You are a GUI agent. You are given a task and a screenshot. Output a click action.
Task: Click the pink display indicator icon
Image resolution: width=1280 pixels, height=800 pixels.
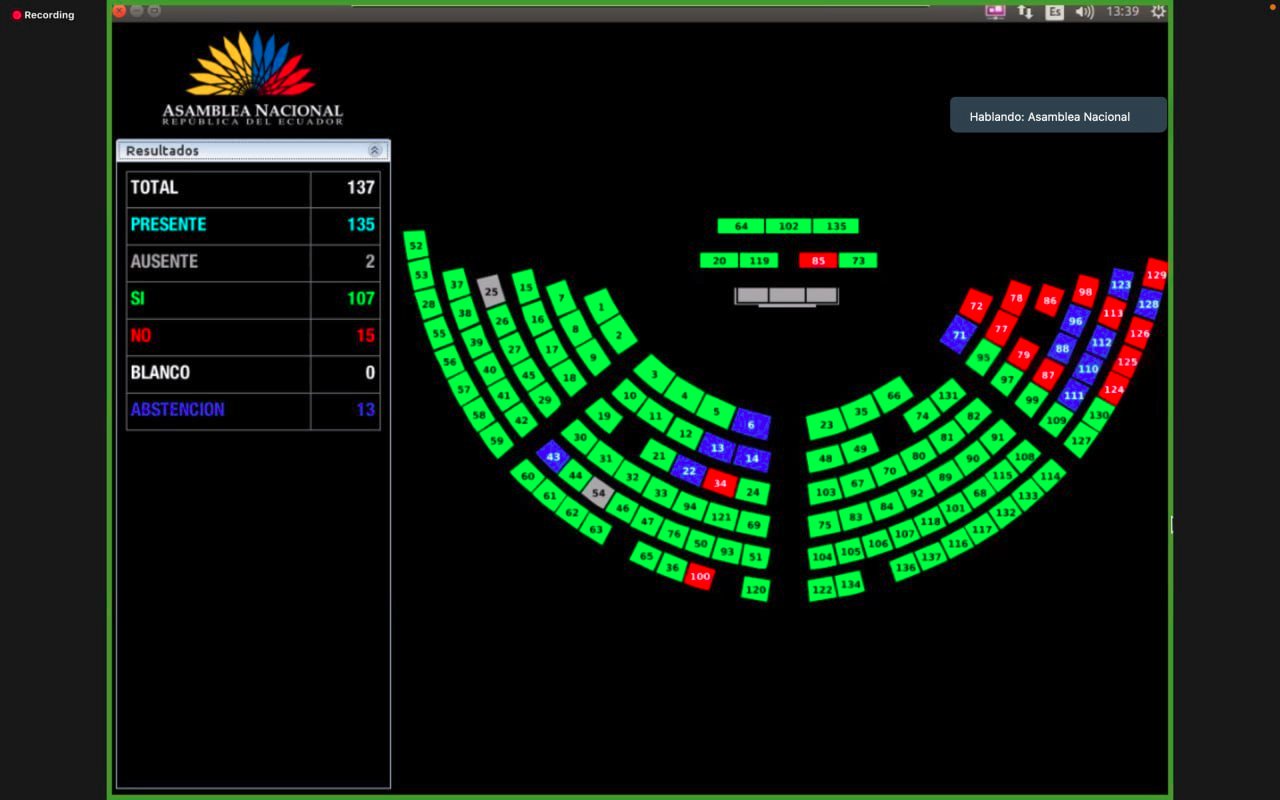995,12
